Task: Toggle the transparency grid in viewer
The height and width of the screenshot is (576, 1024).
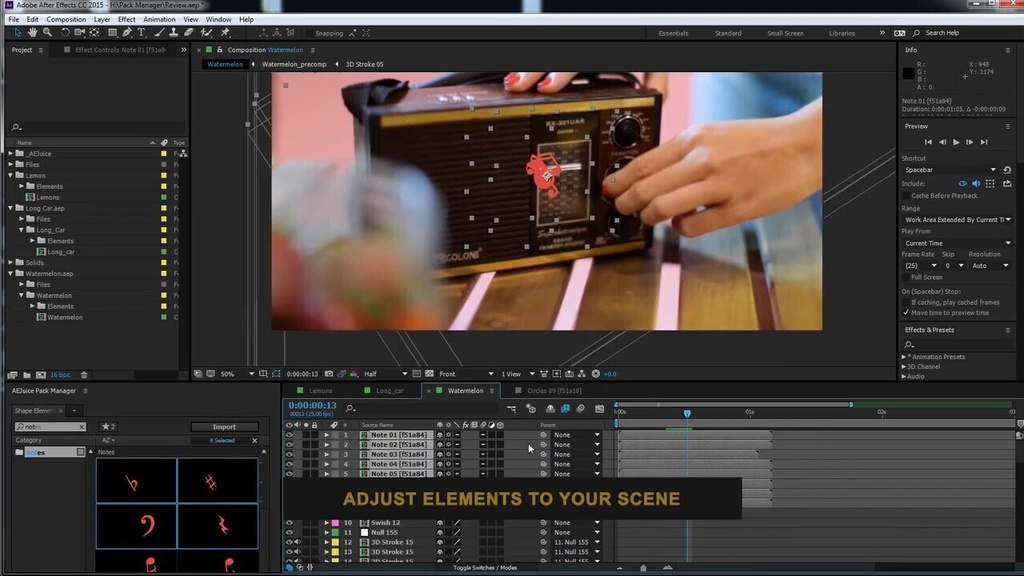Action: [429, 374]
